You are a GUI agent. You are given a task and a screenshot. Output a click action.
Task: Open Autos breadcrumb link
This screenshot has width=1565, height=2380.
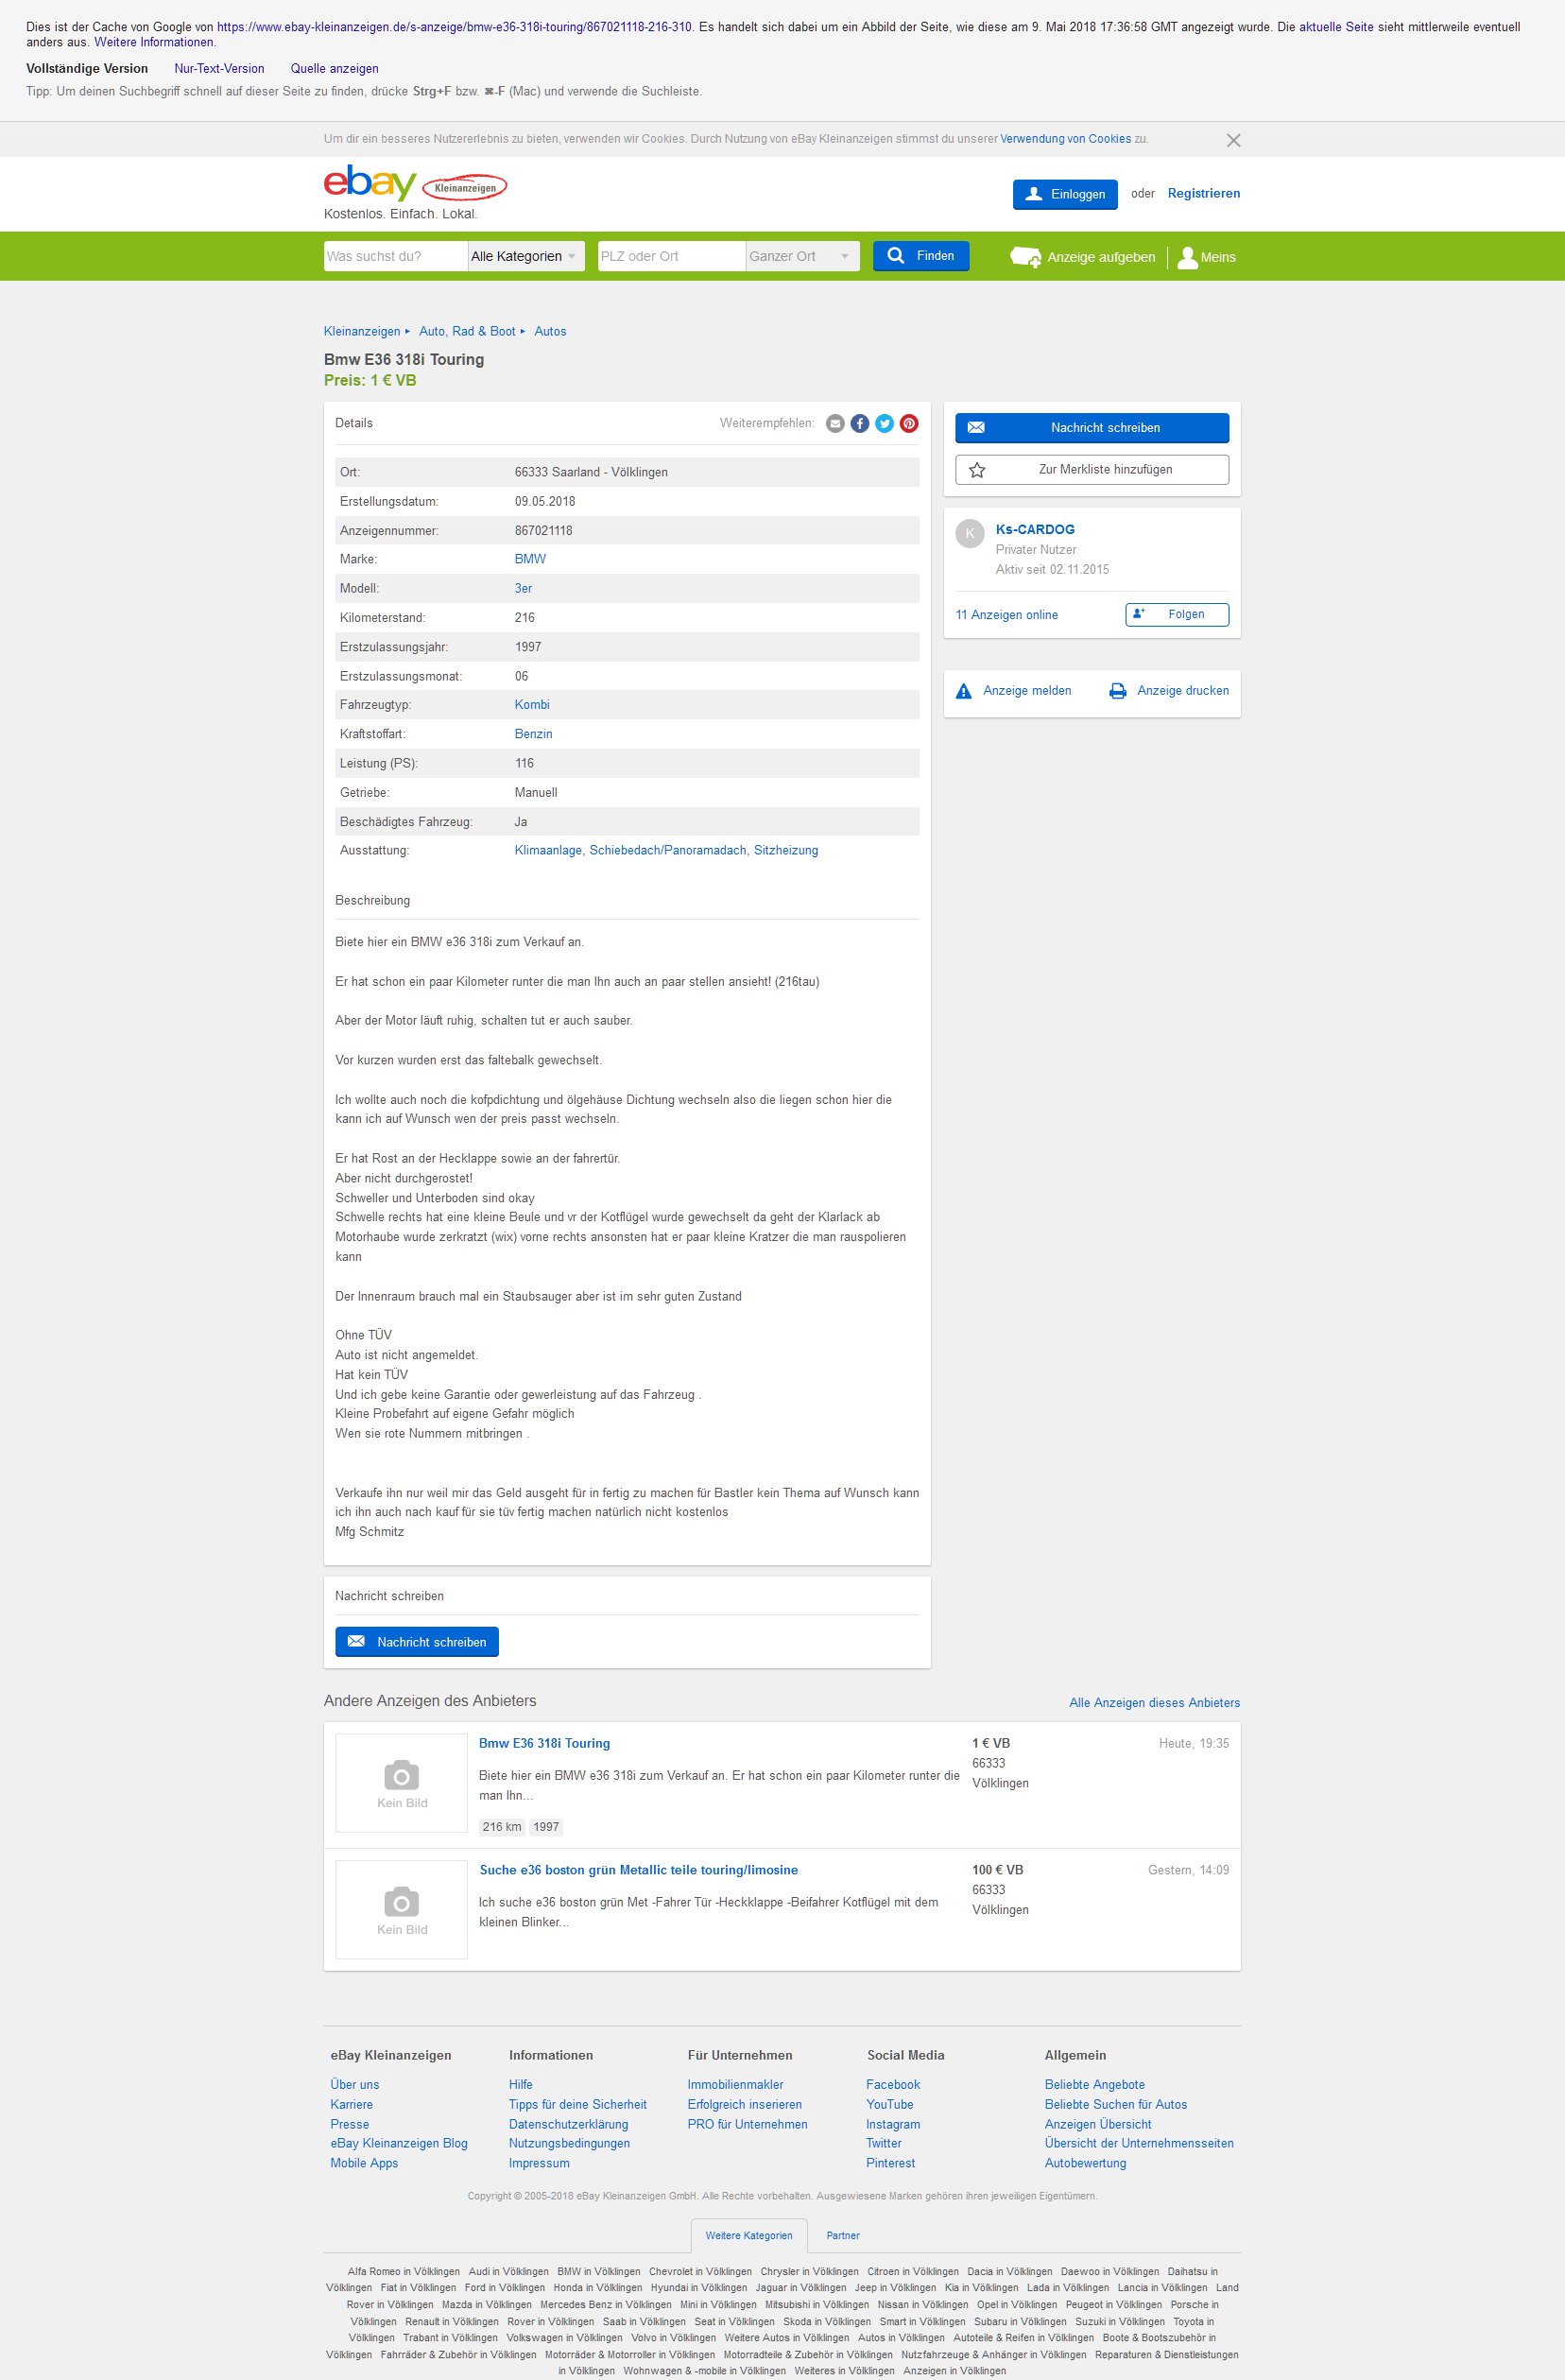pos(550,332)
